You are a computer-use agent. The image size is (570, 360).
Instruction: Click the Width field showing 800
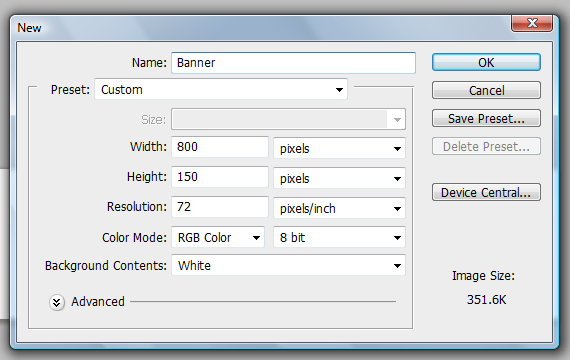220,147
